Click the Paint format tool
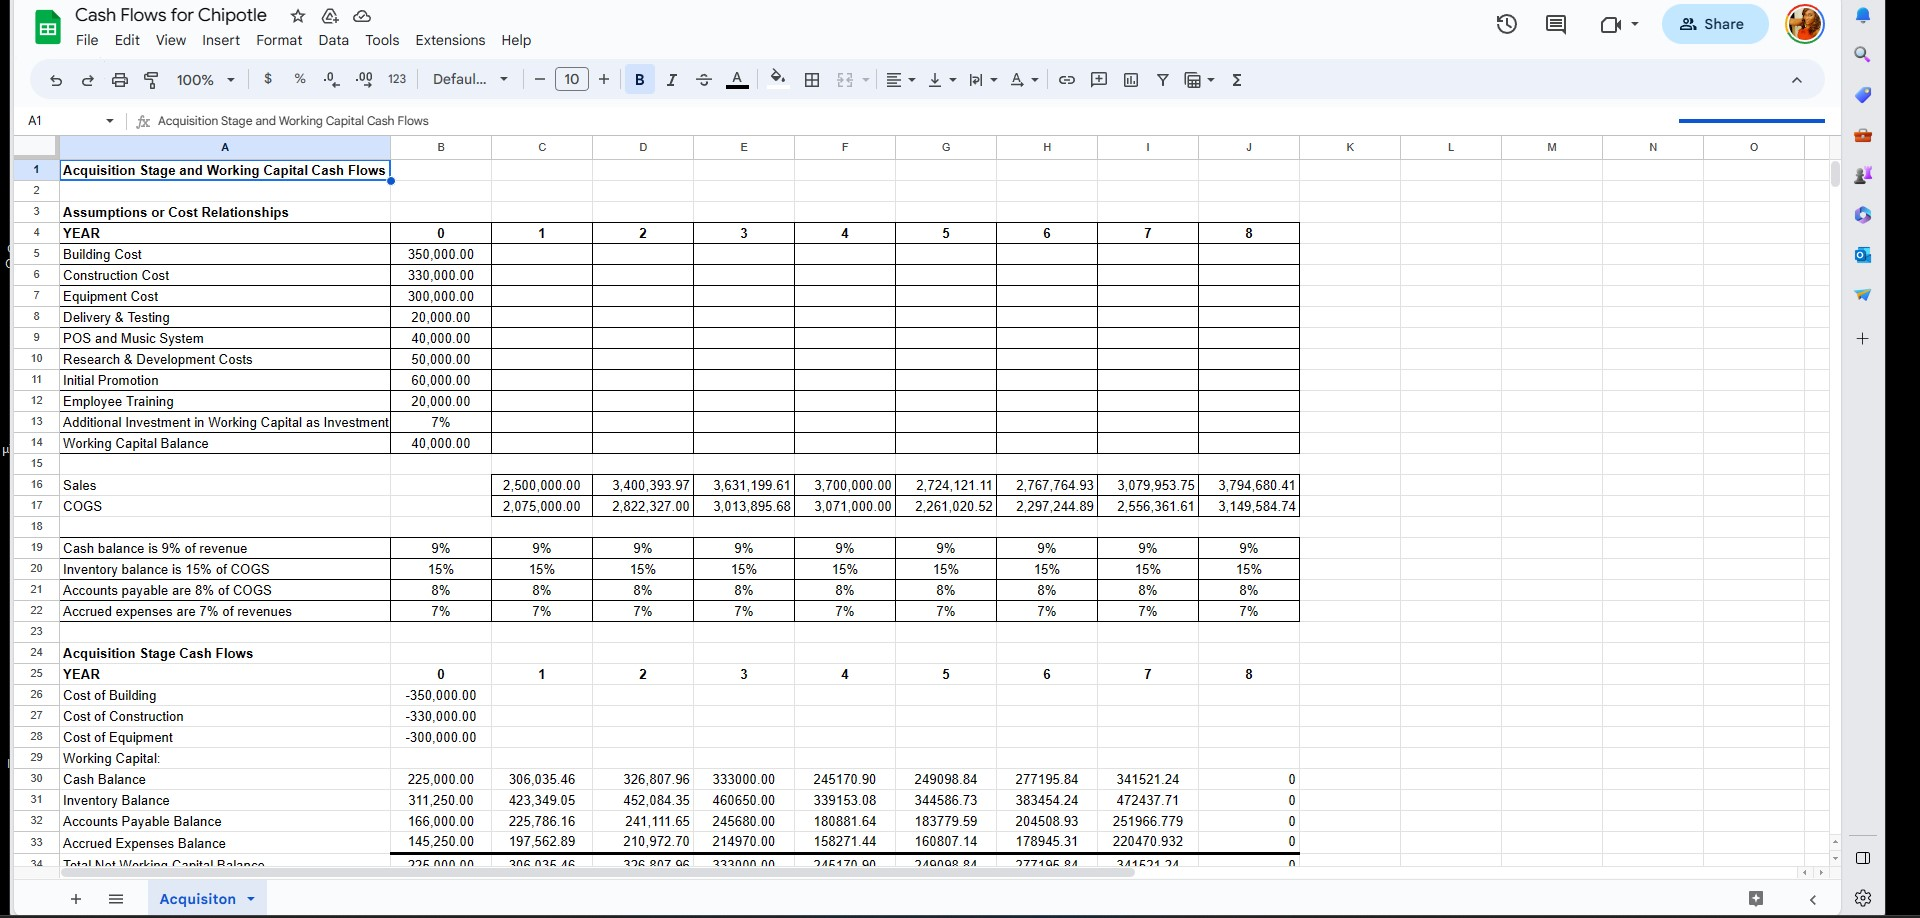This screenshot has width=1920, height=918. click(151, 80)
